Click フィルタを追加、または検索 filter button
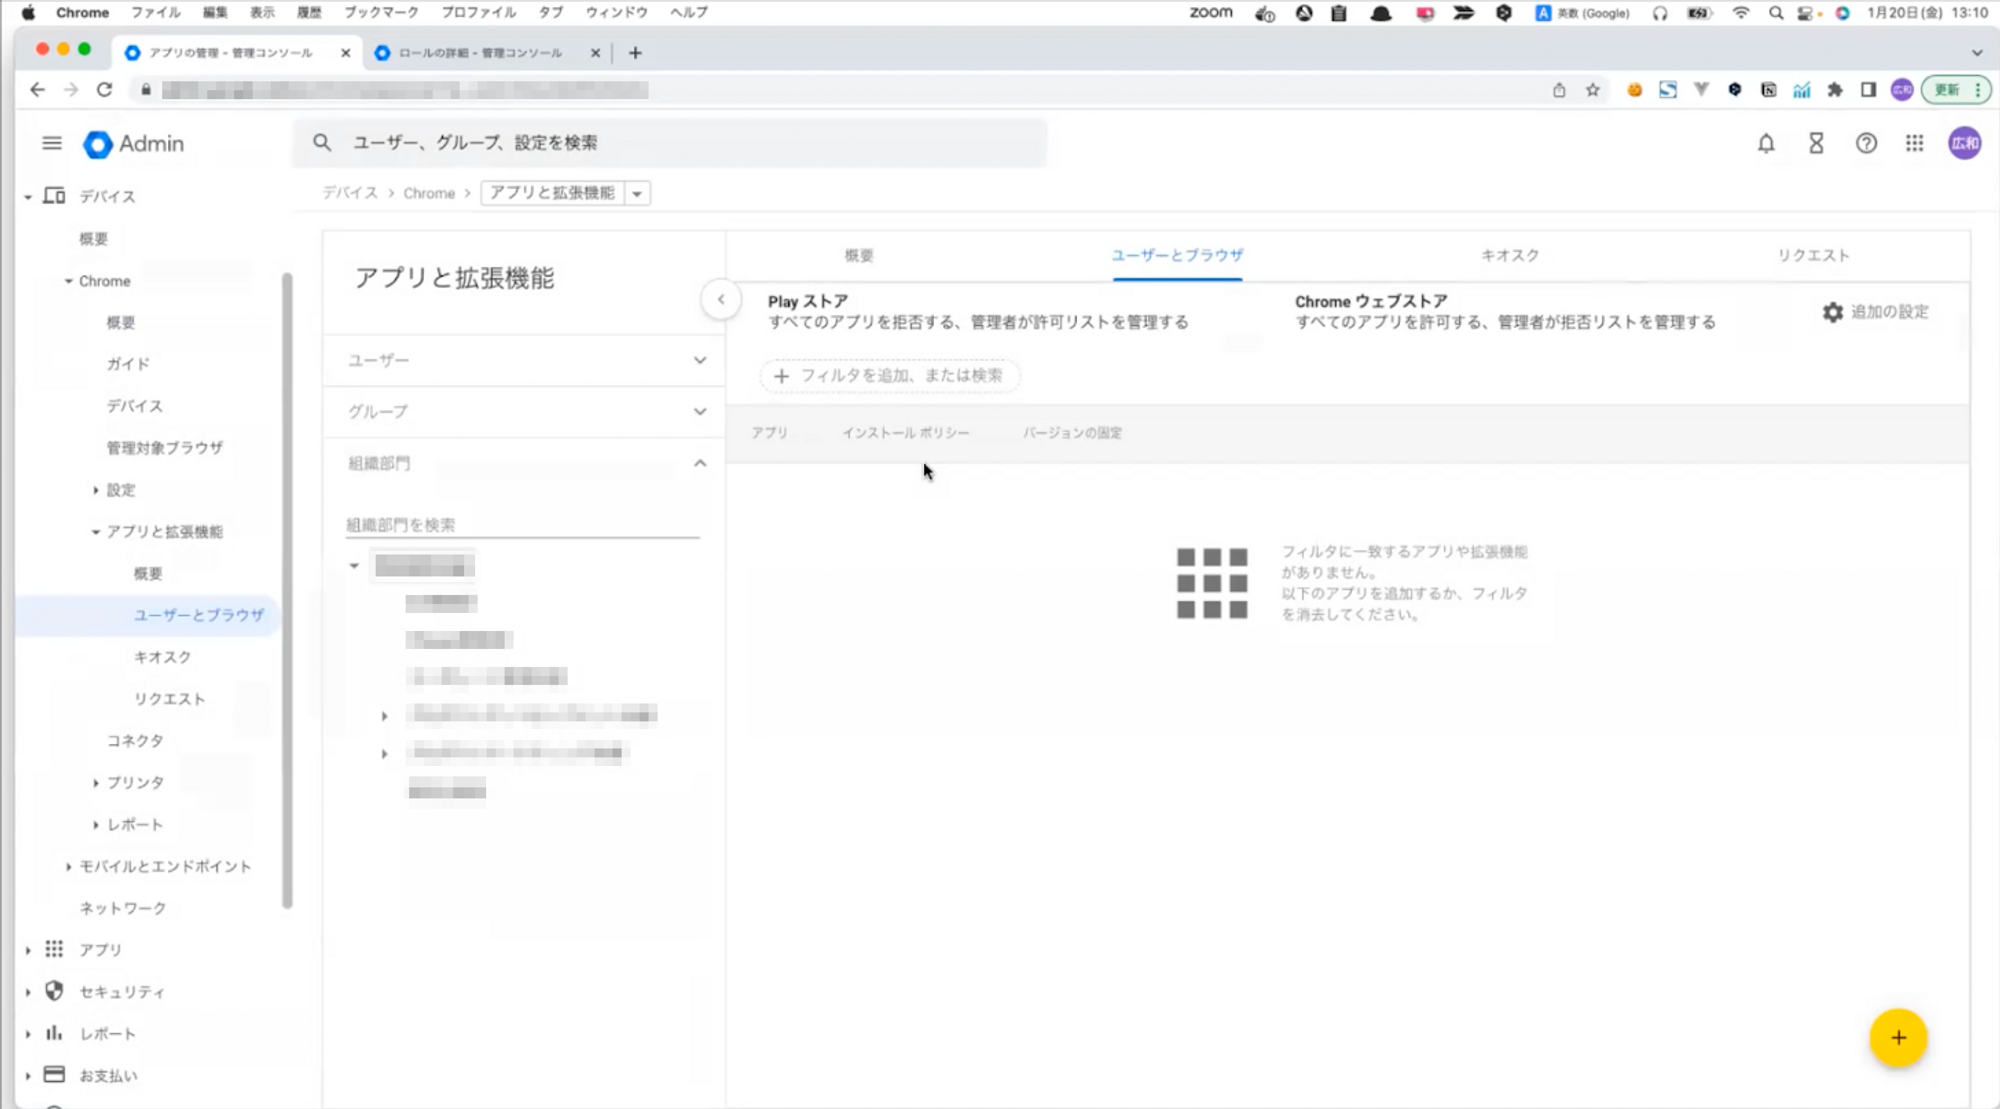 [x=889, y=376]
